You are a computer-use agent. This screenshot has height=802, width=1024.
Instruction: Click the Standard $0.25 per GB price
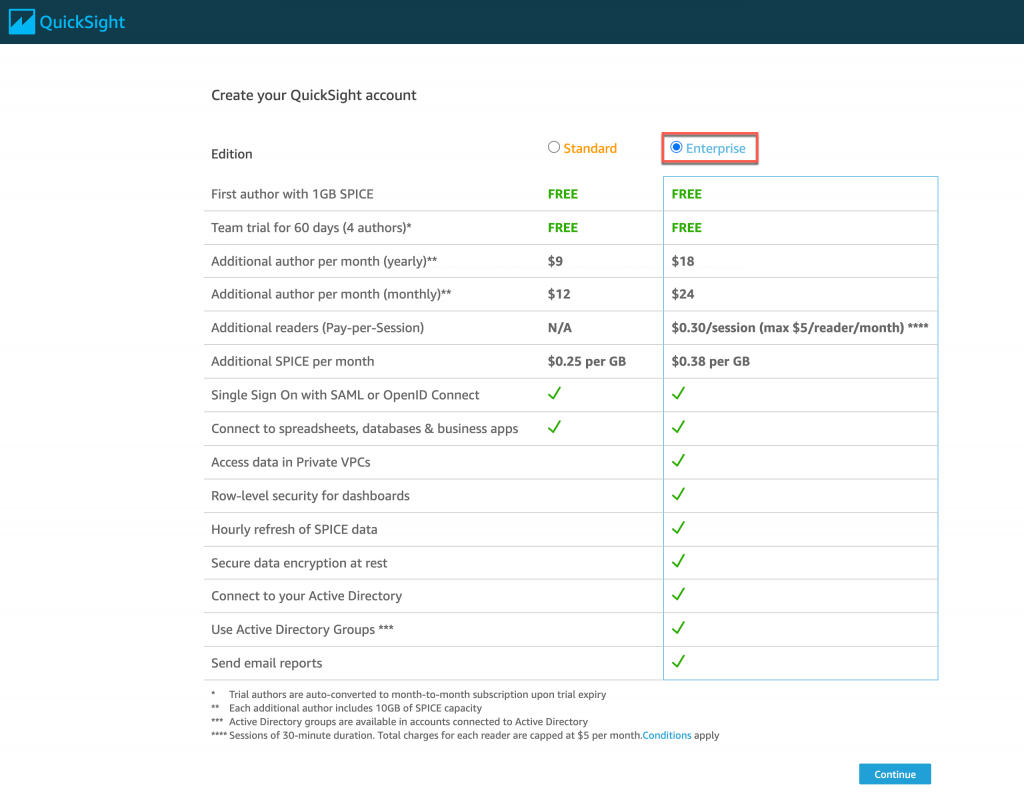pyautogui.click(x=586, y=361)
